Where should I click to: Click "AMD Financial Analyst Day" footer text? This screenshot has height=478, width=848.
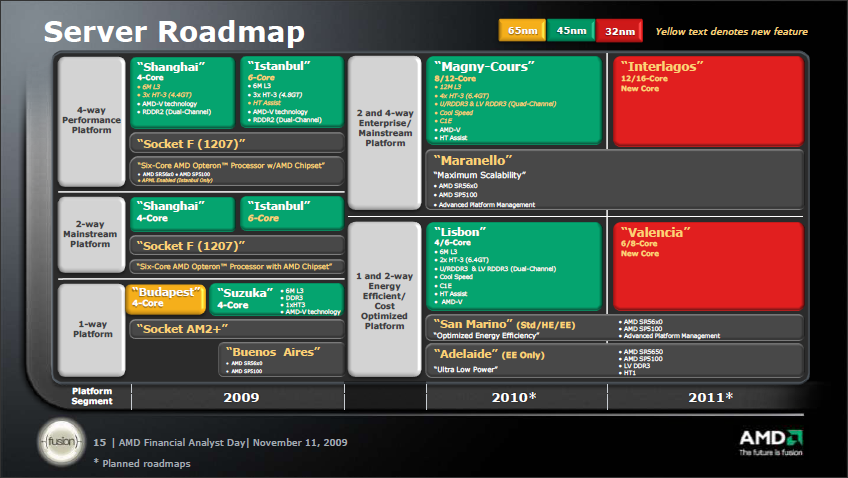(x=182, y=442)
